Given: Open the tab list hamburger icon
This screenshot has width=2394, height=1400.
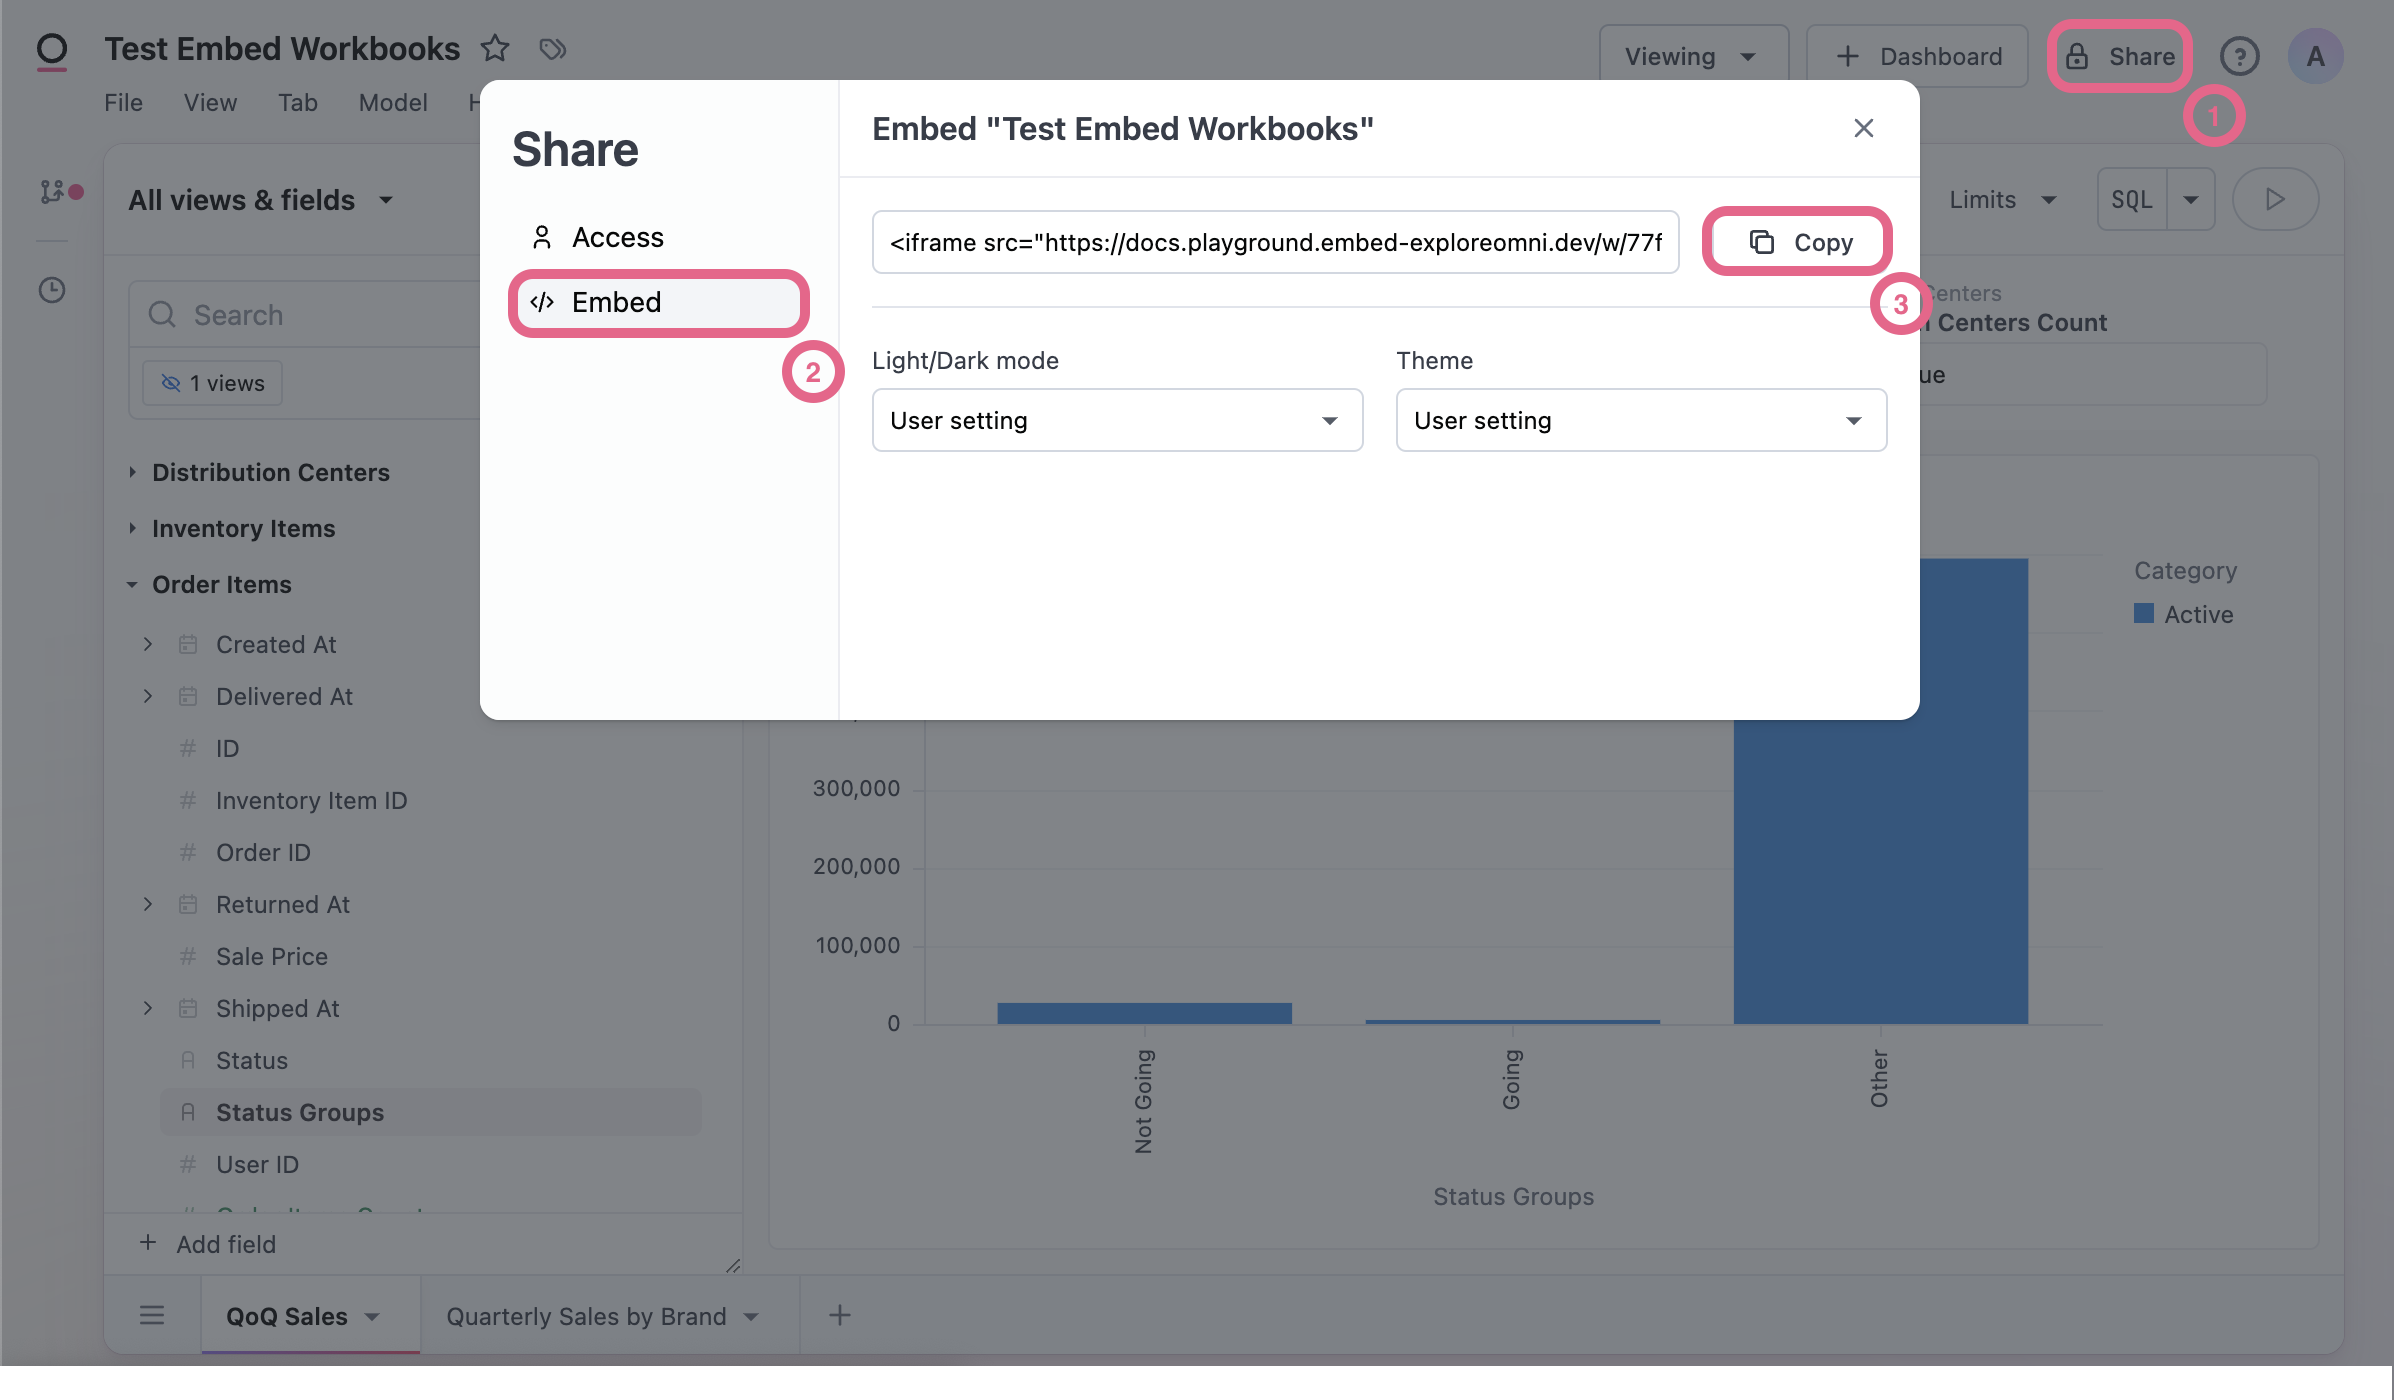Looking at the screenshot, I should [x=152, y=1315].
